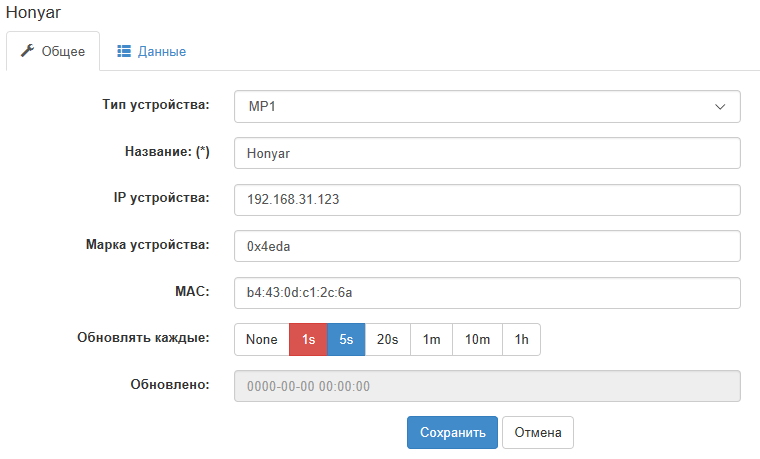This screenshot has height=459, width=760.
Task: Open the MP1 device type combo box
Action: pyautogui.click(x=487, y=107)
